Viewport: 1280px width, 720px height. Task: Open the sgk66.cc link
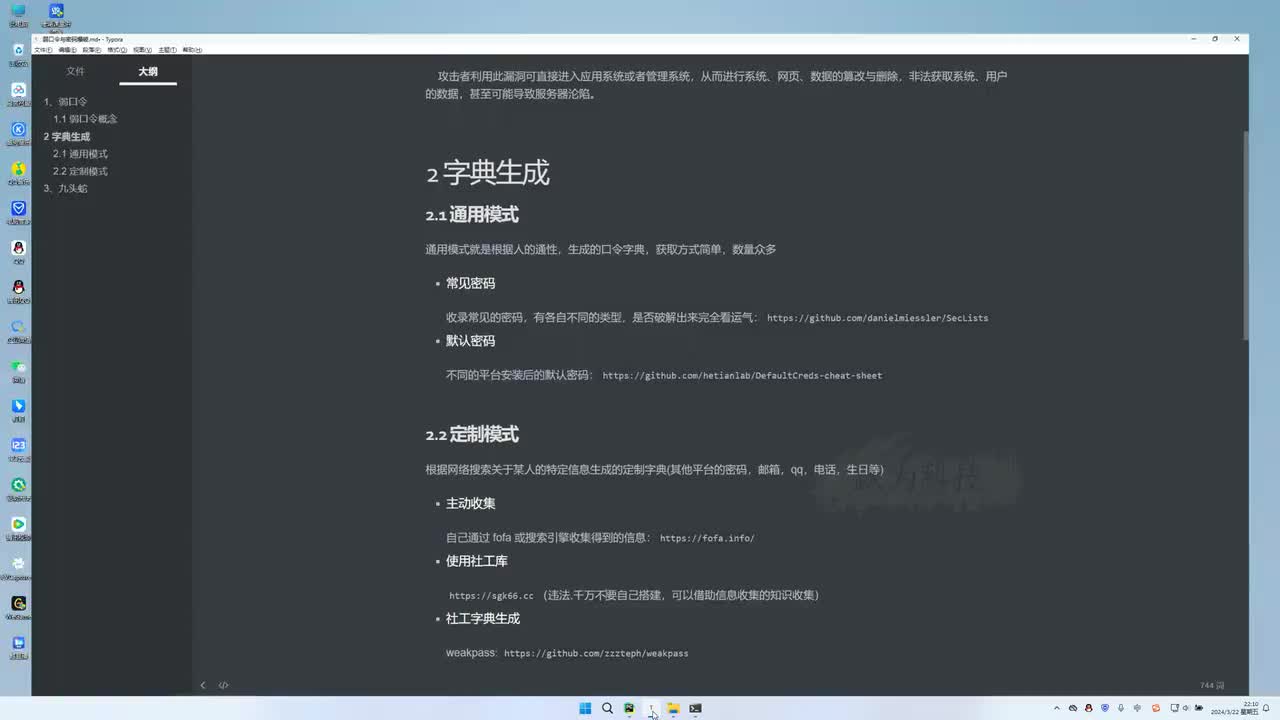click(x=491, y=596)
